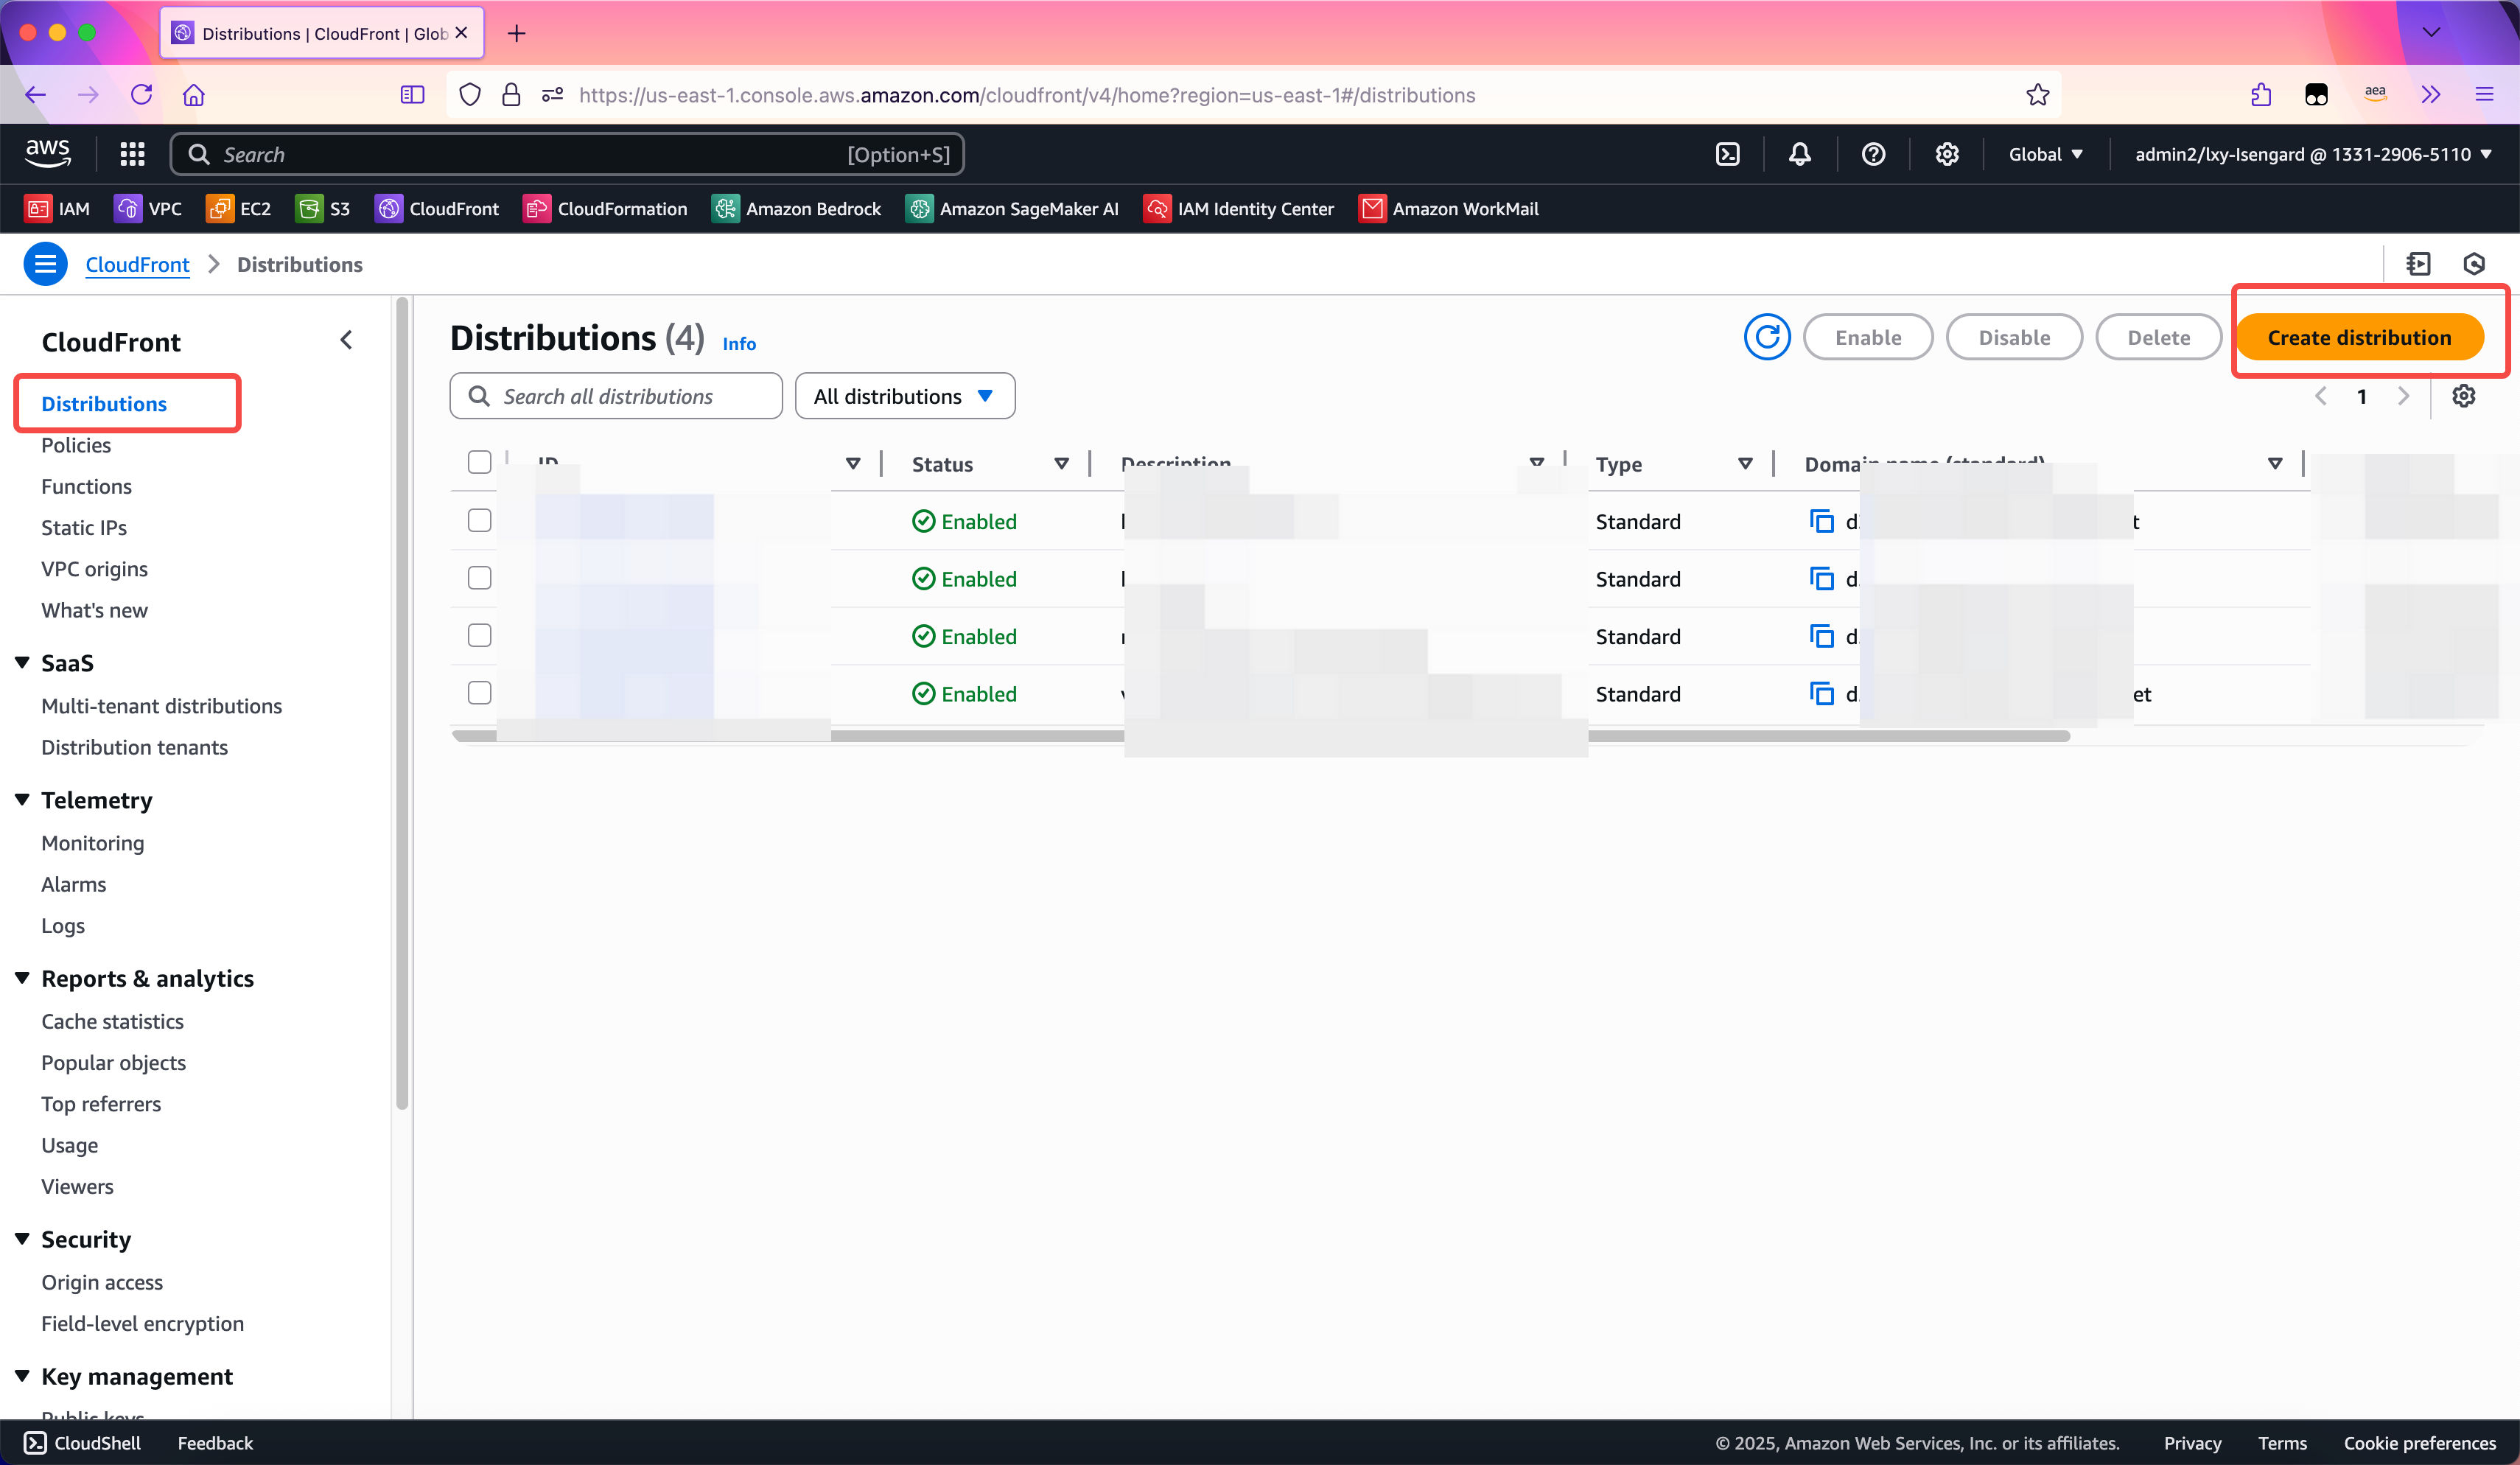Click the horizontal scrollbar under the table
This screenshot has width=2520, height=1465.
click(1260, 736)
